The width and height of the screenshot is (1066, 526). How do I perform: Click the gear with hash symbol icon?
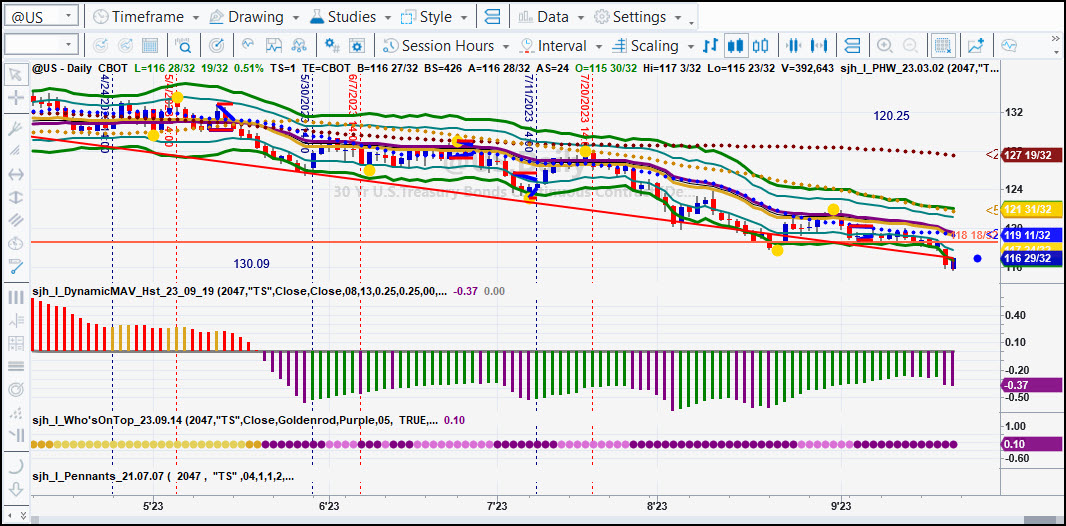tap(332, 46)
